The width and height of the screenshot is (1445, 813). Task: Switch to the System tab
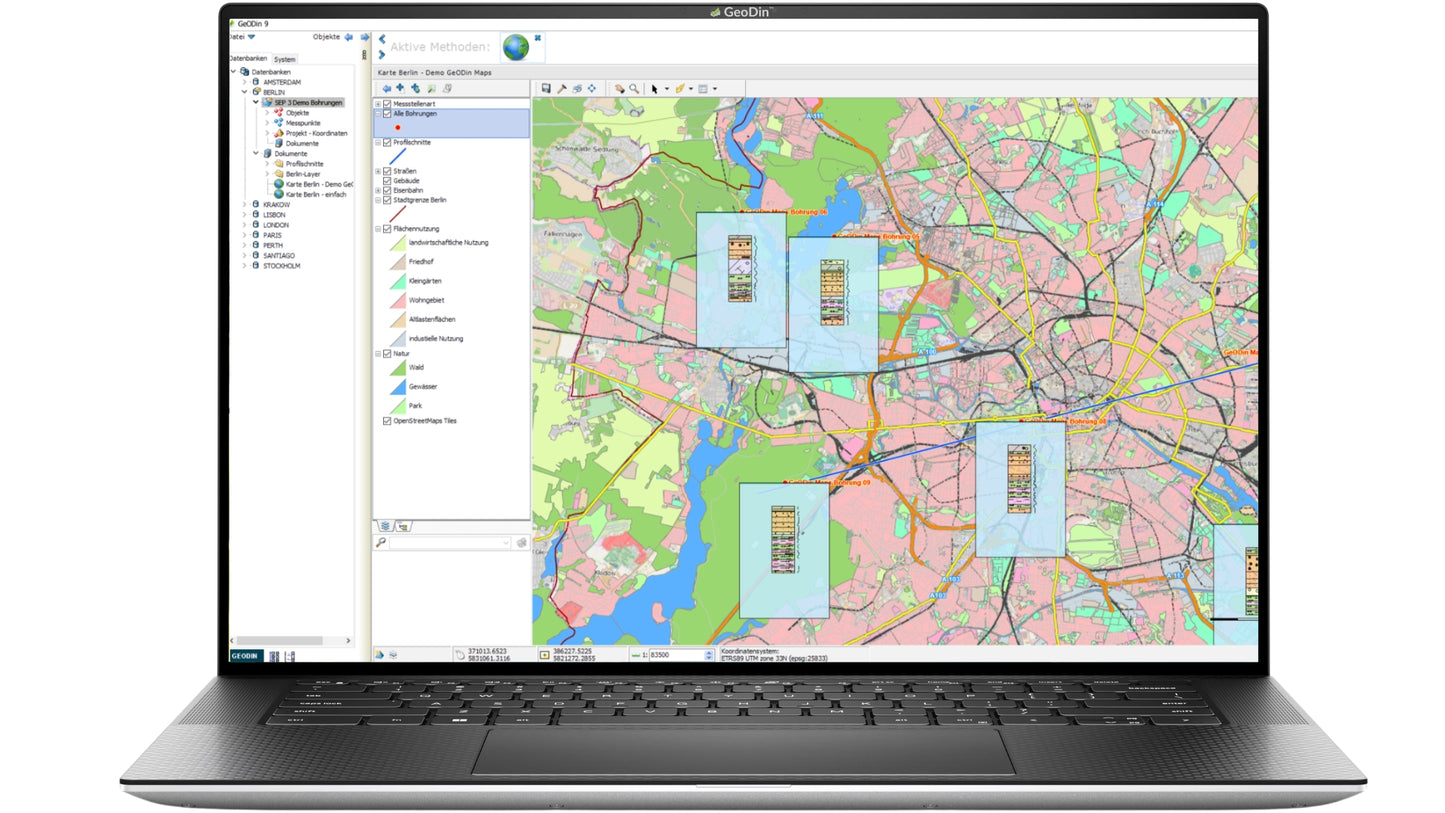285,59
